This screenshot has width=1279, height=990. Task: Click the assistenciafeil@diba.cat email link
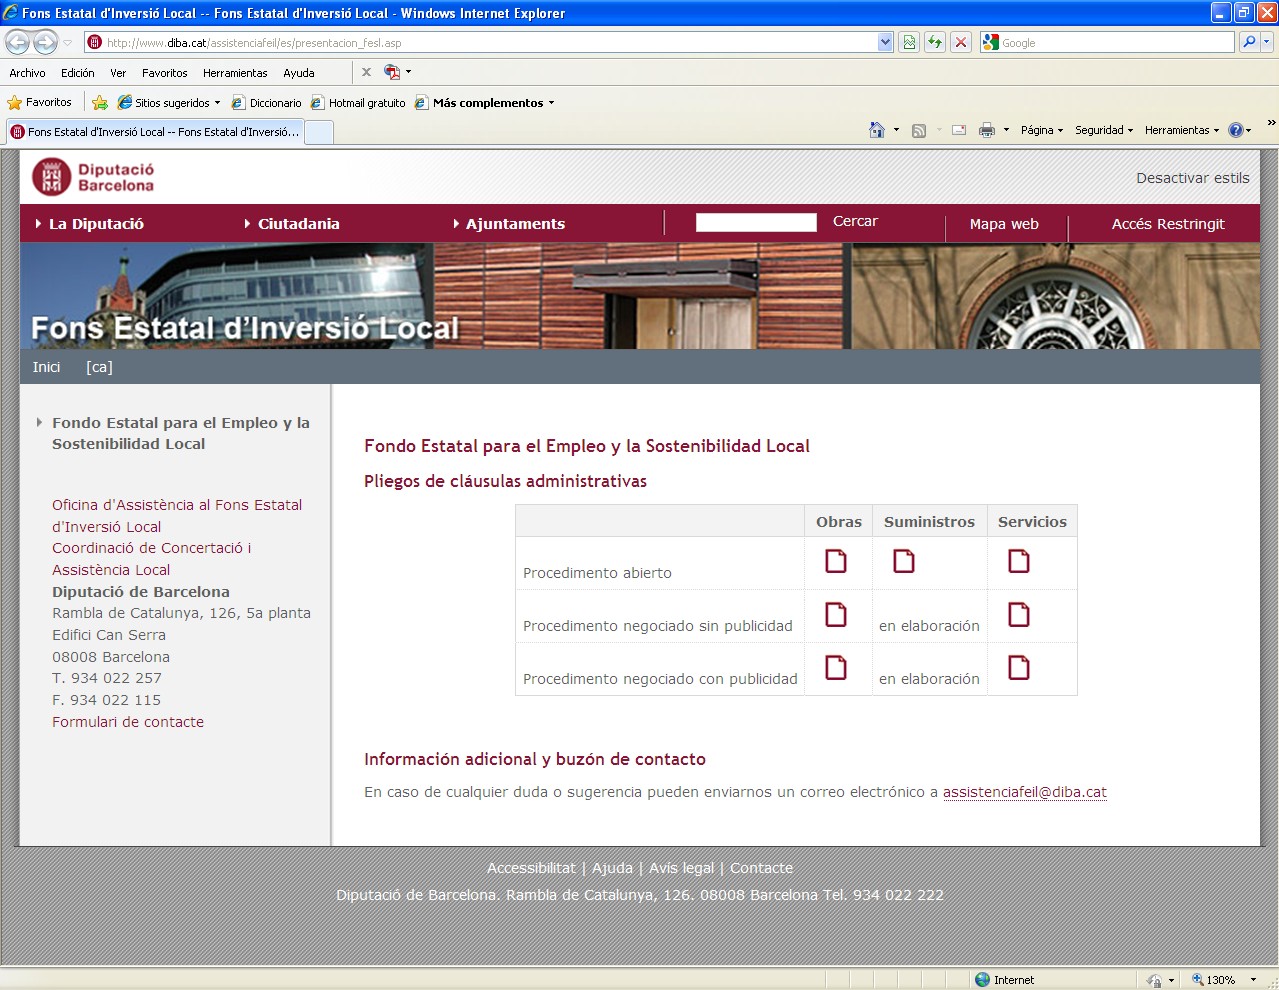pyautogui.click(x=1025, y=792)
